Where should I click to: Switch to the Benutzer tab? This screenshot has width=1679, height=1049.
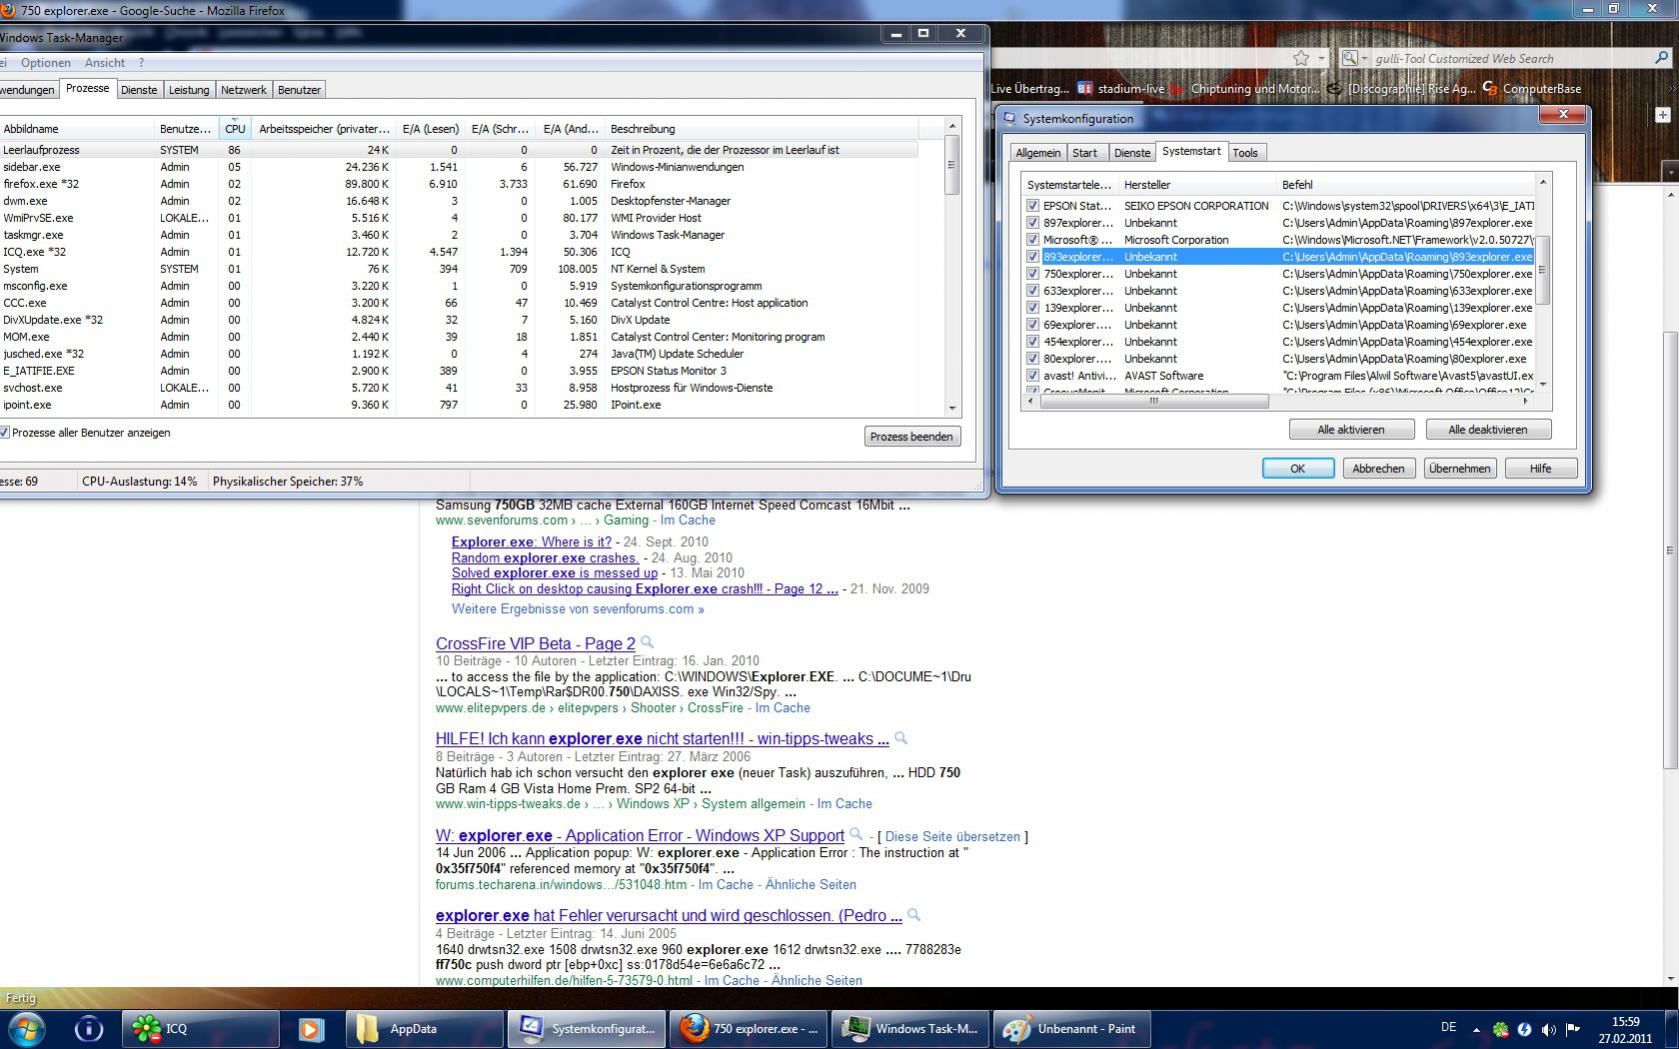[299, 90]
